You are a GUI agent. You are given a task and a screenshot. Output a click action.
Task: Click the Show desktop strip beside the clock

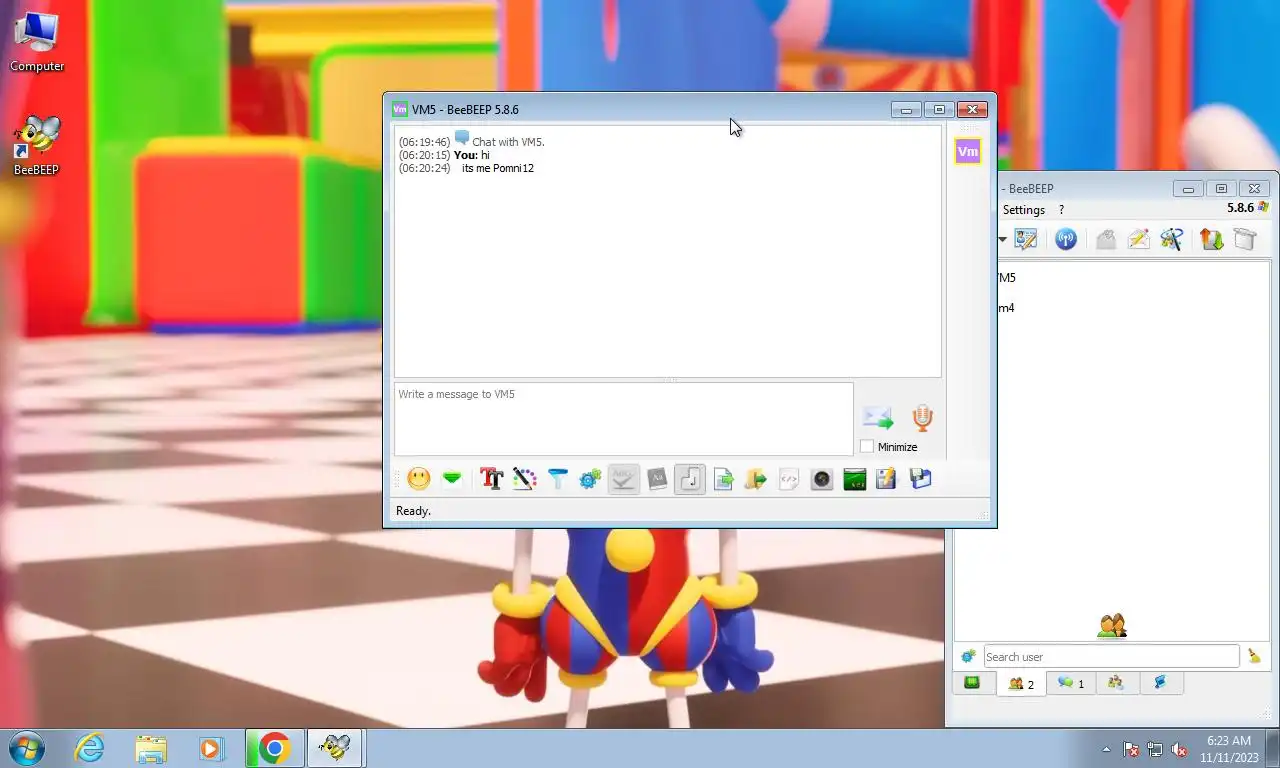[1272, 749]
